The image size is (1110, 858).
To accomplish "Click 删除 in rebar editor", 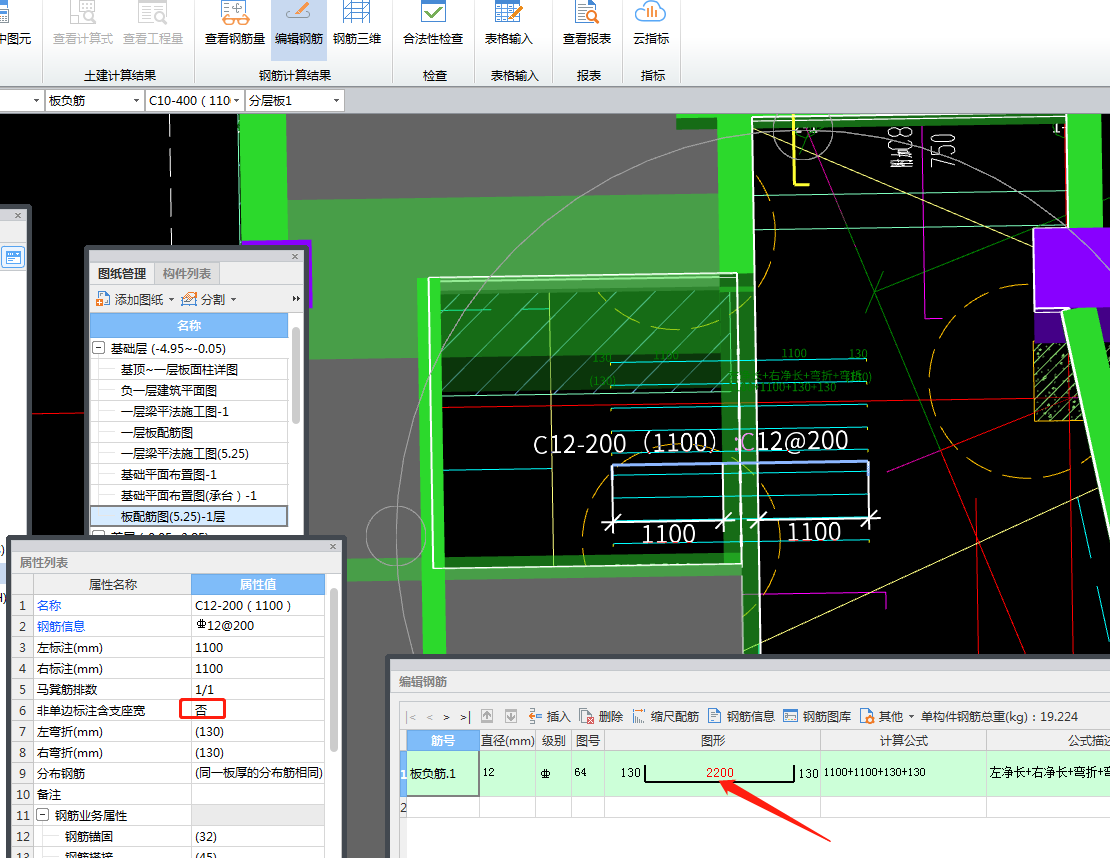I will pos(601,716).
